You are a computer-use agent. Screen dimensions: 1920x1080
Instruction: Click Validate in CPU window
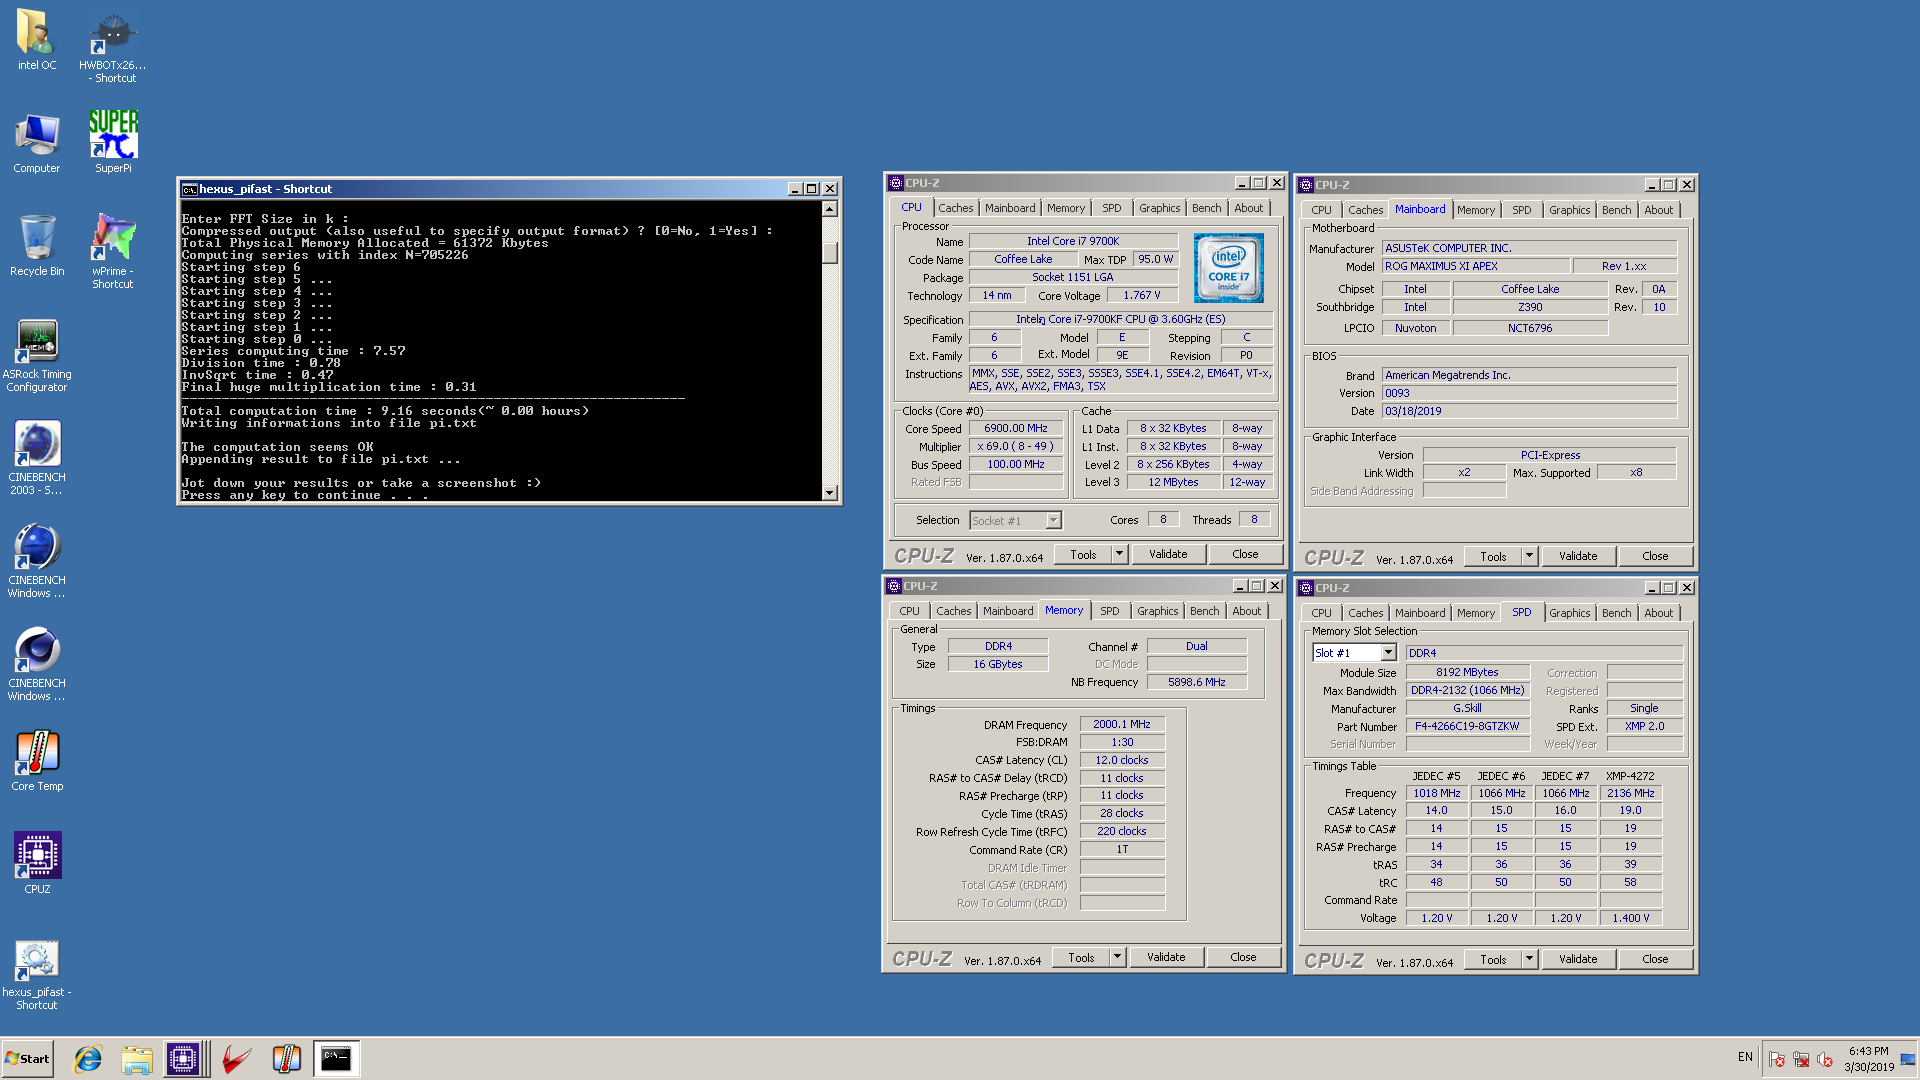(1168, 554)
